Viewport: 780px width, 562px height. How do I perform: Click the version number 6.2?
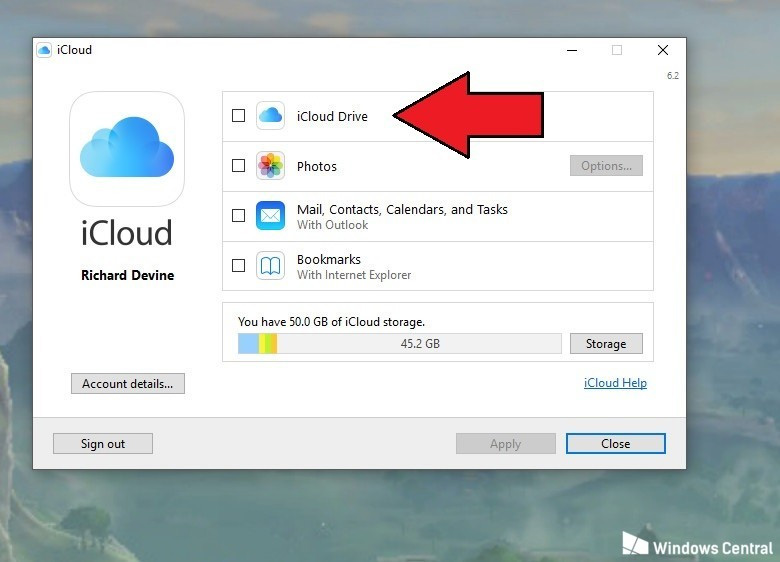pos(673,76)
